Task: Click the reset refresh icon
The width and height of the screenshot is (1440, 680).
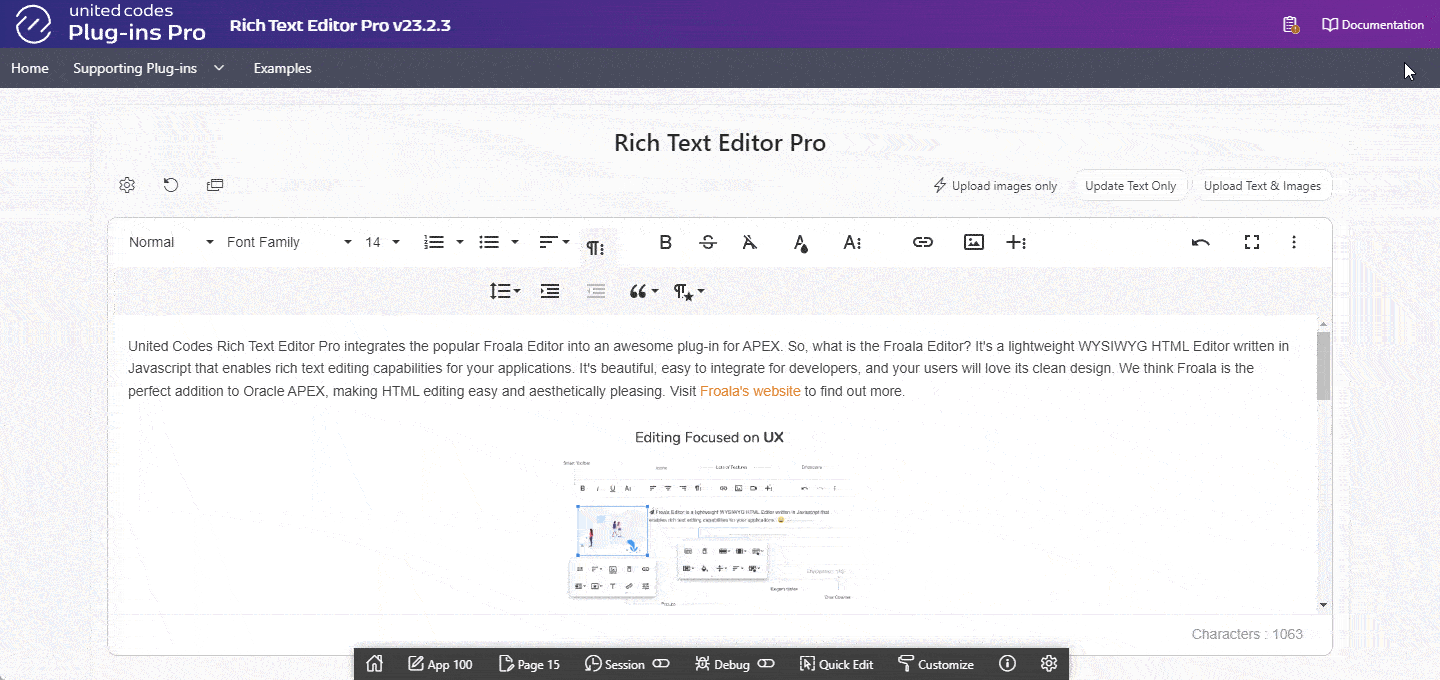Action: click(171, 185)
